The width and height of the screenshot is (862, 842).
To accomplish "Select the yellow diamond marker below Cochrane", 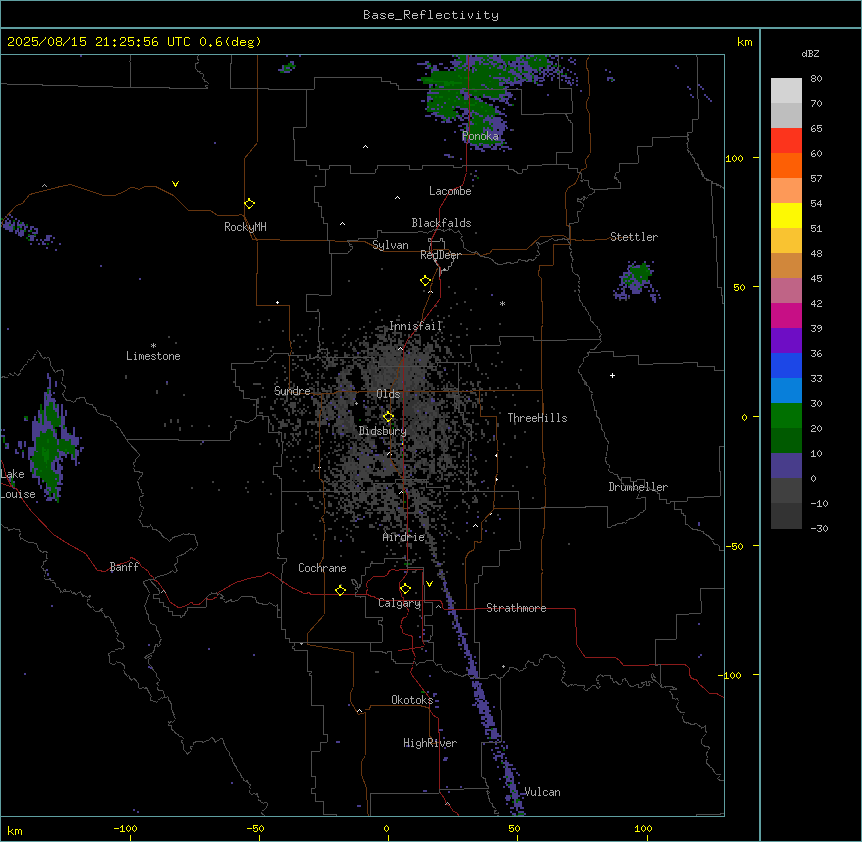I will tap(340, 590).
